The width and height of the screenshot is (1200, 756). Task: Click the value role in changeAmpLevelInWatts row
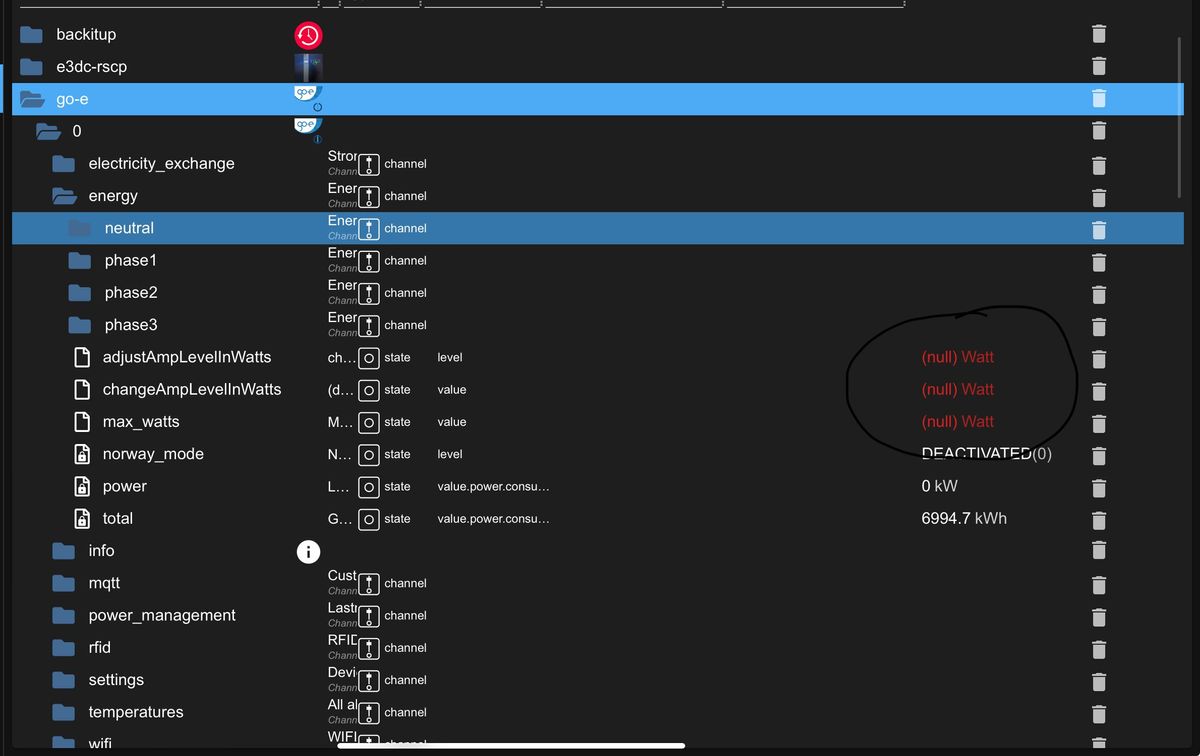pos(452,389)
